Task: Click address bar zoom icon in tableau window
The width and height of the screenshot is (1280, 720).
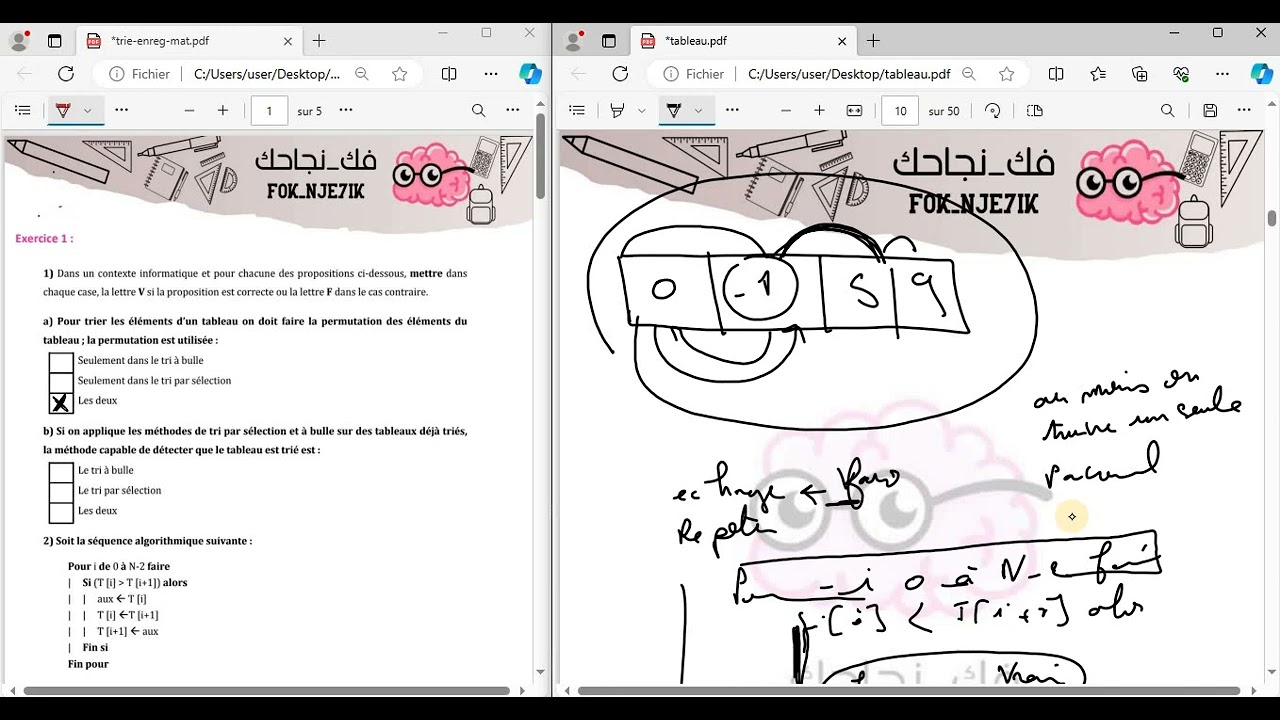Action: 969,74
